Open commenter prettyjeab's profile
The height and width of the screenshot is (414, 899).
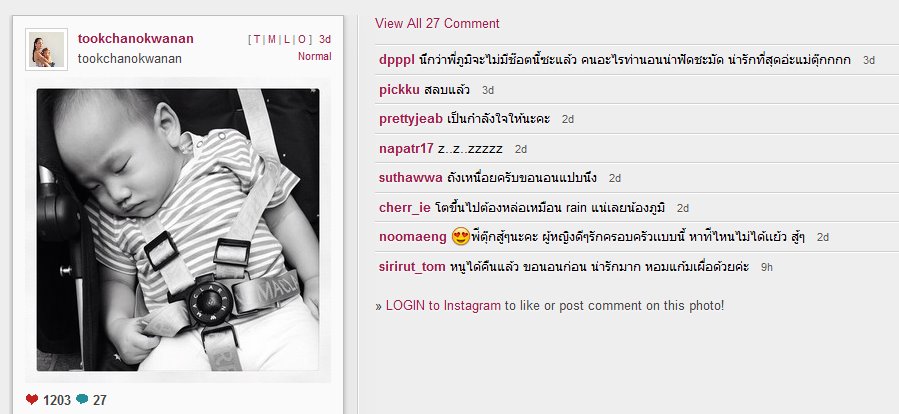point(411,119)
